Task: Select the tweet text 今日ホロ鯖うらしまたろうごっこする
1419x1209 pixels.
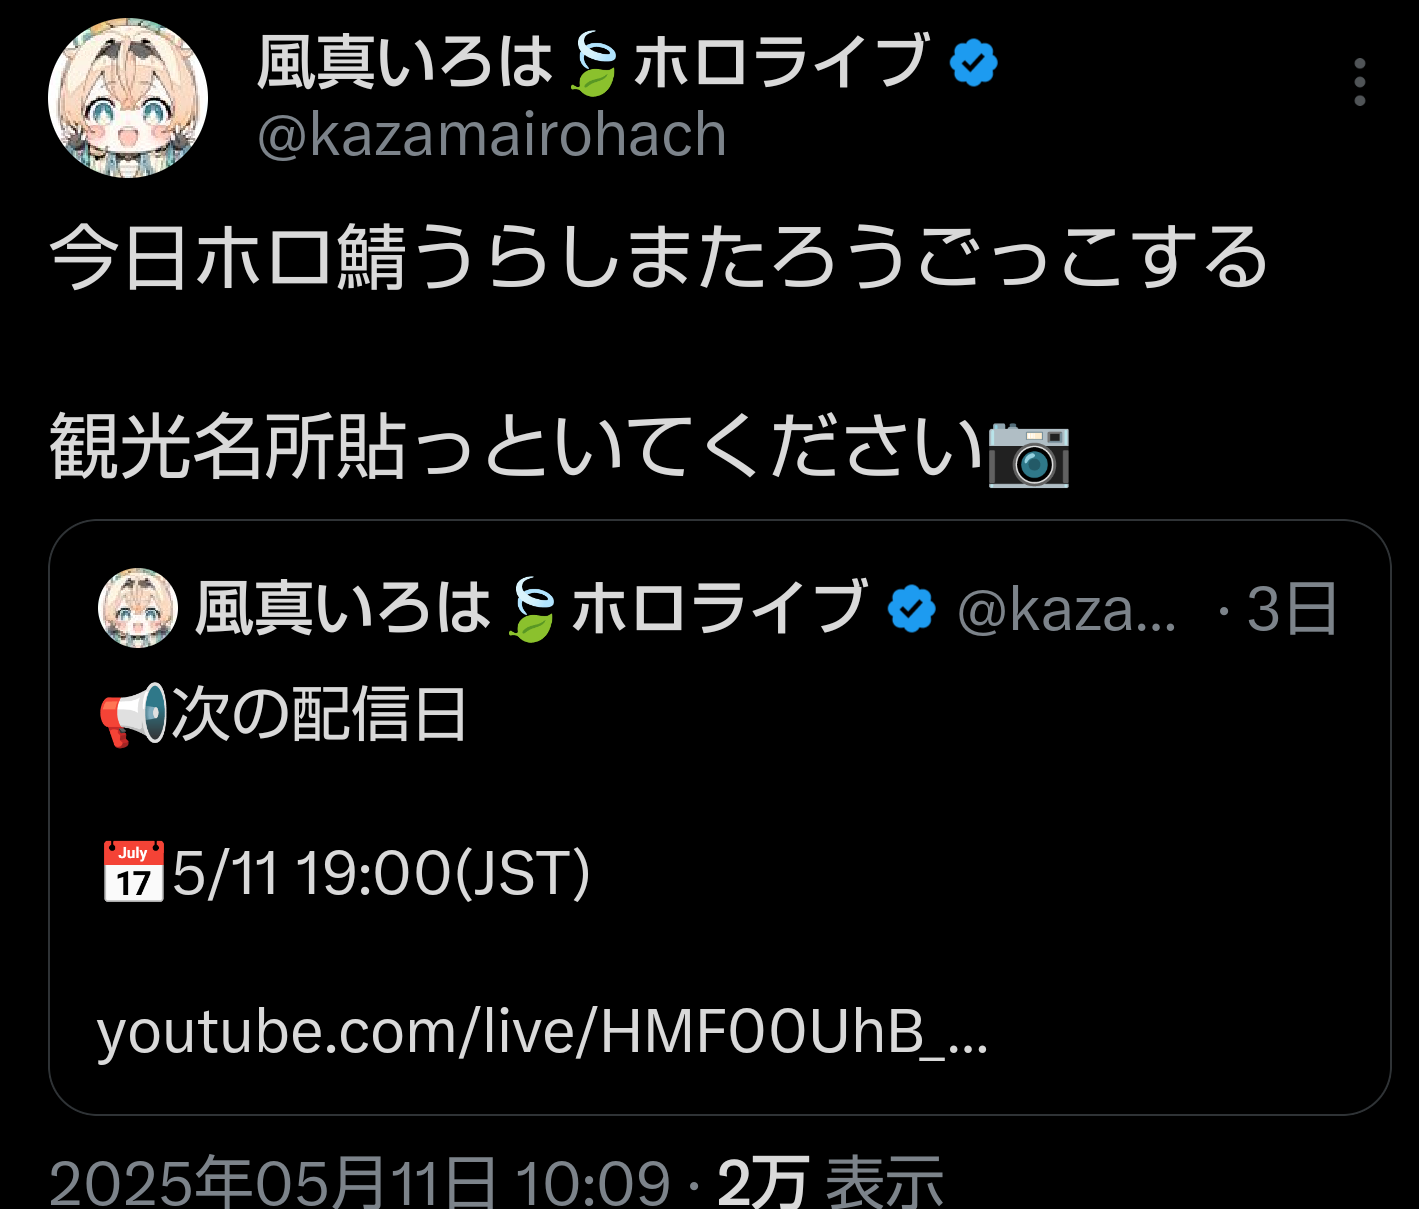Action: tap(659, 258)
